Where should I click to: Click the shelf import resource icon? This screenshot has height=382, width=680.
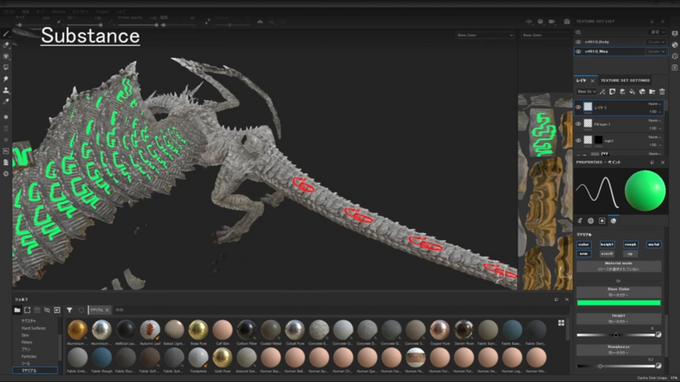[x=57, y=310]
